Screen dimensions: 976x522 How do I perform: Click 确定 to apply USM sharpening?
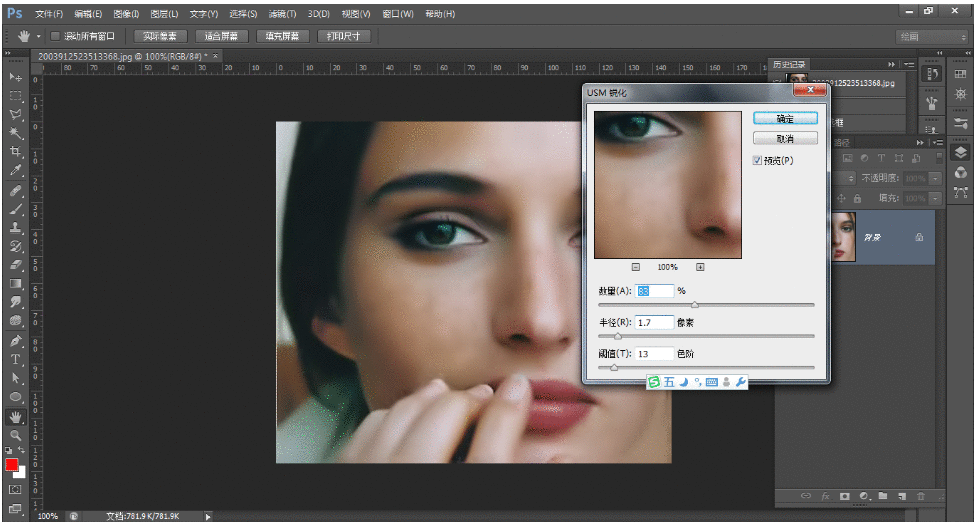tap(785, 118)
